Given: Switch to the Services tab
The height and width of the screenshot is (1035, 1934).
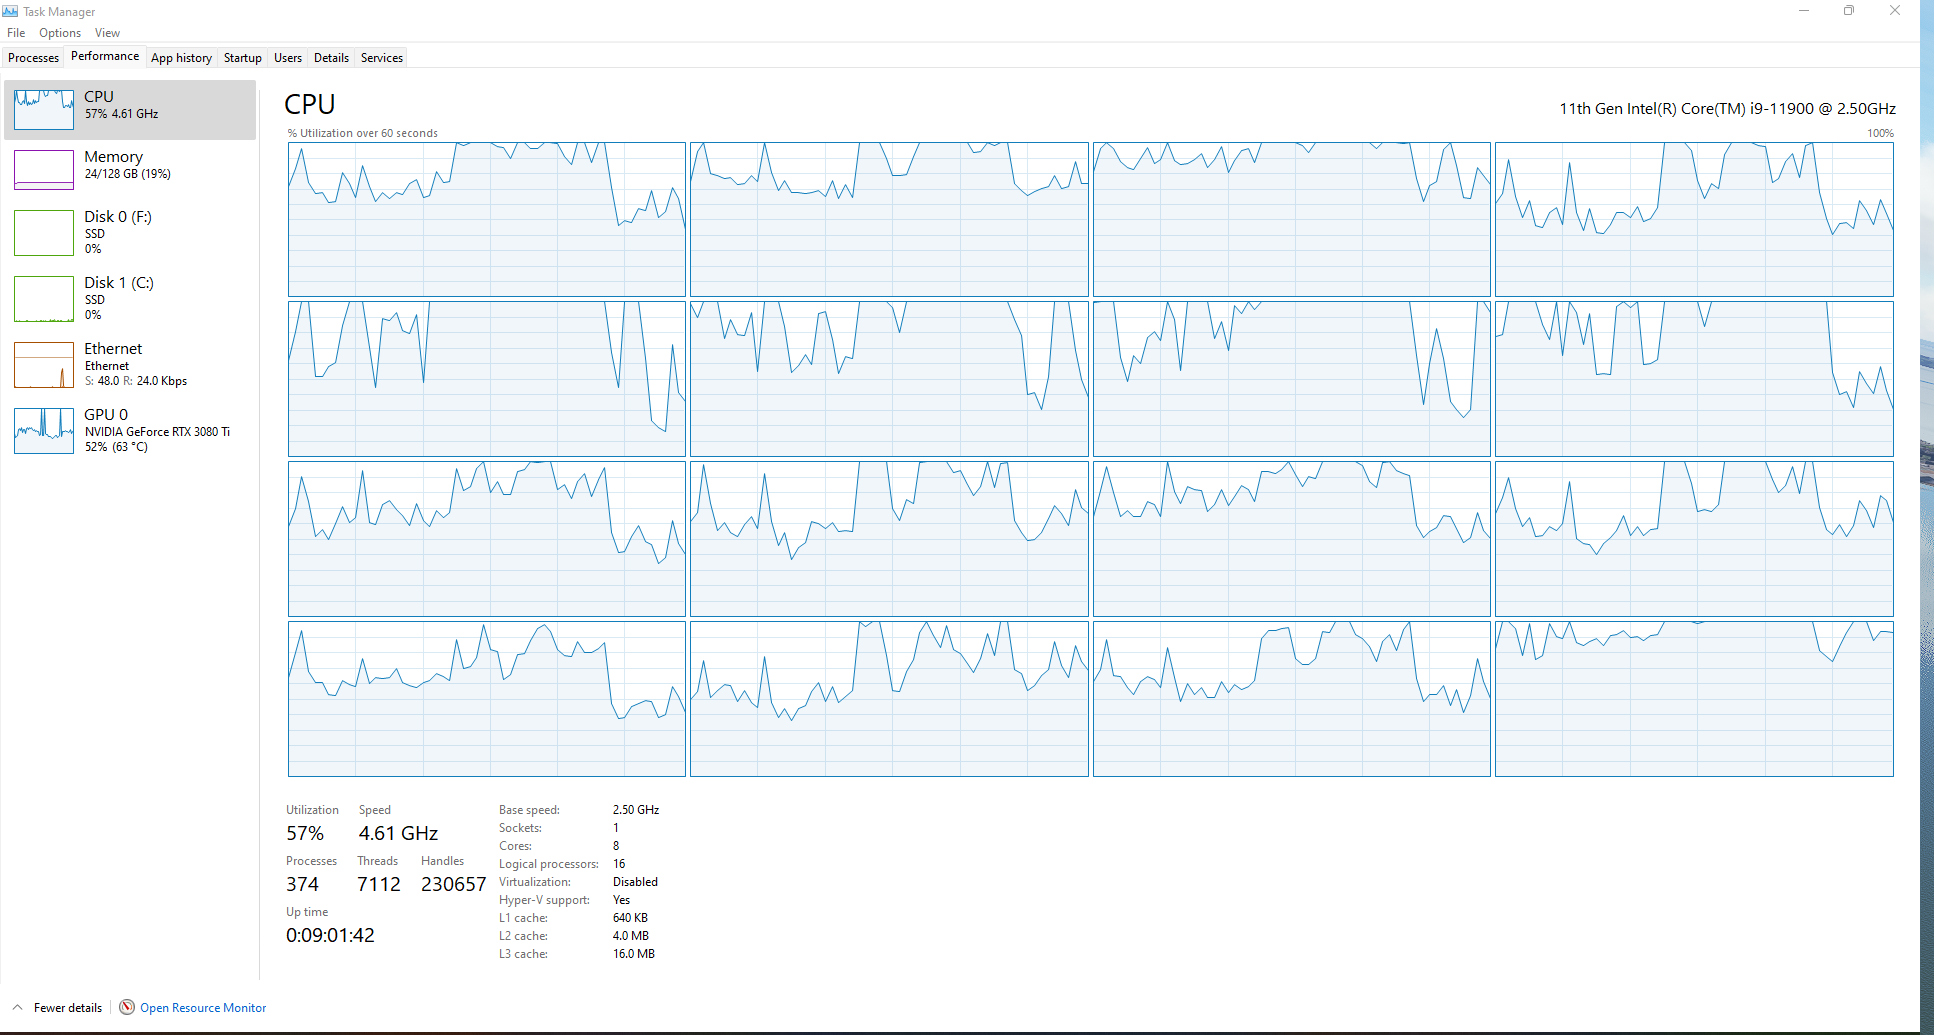Looking at the screenshot, I should (381, 57).
